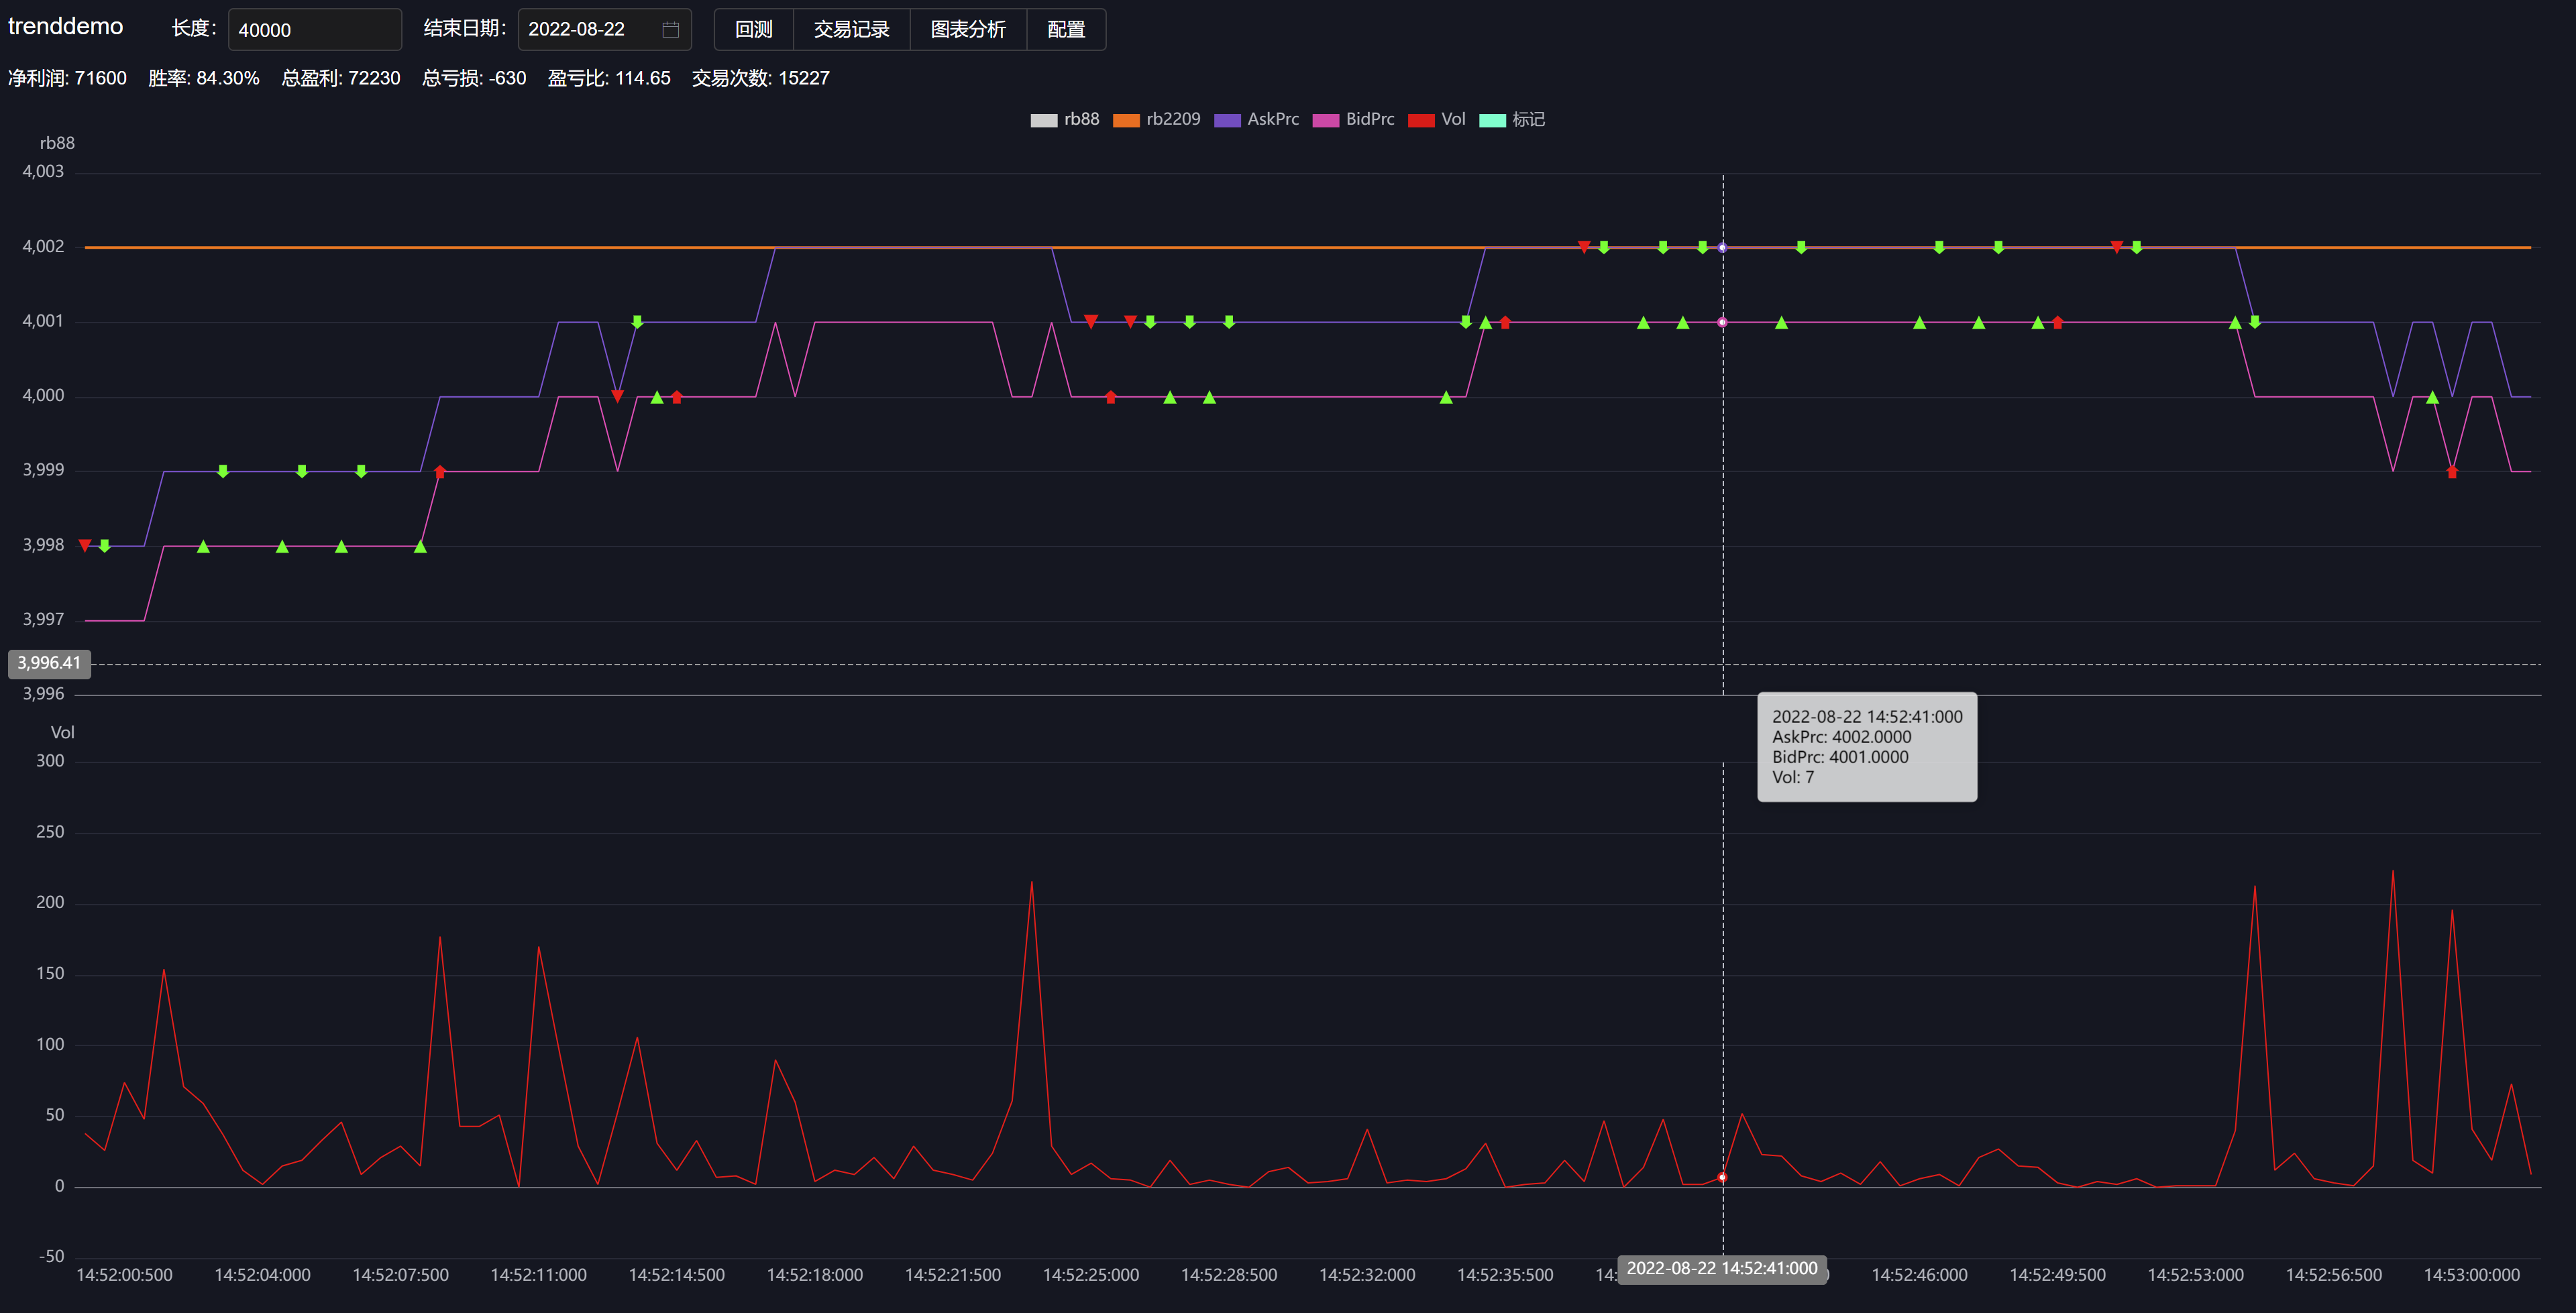Toggle 标记 markers series in legend
The image size is (2576, 1313).
coord(1512,119)
